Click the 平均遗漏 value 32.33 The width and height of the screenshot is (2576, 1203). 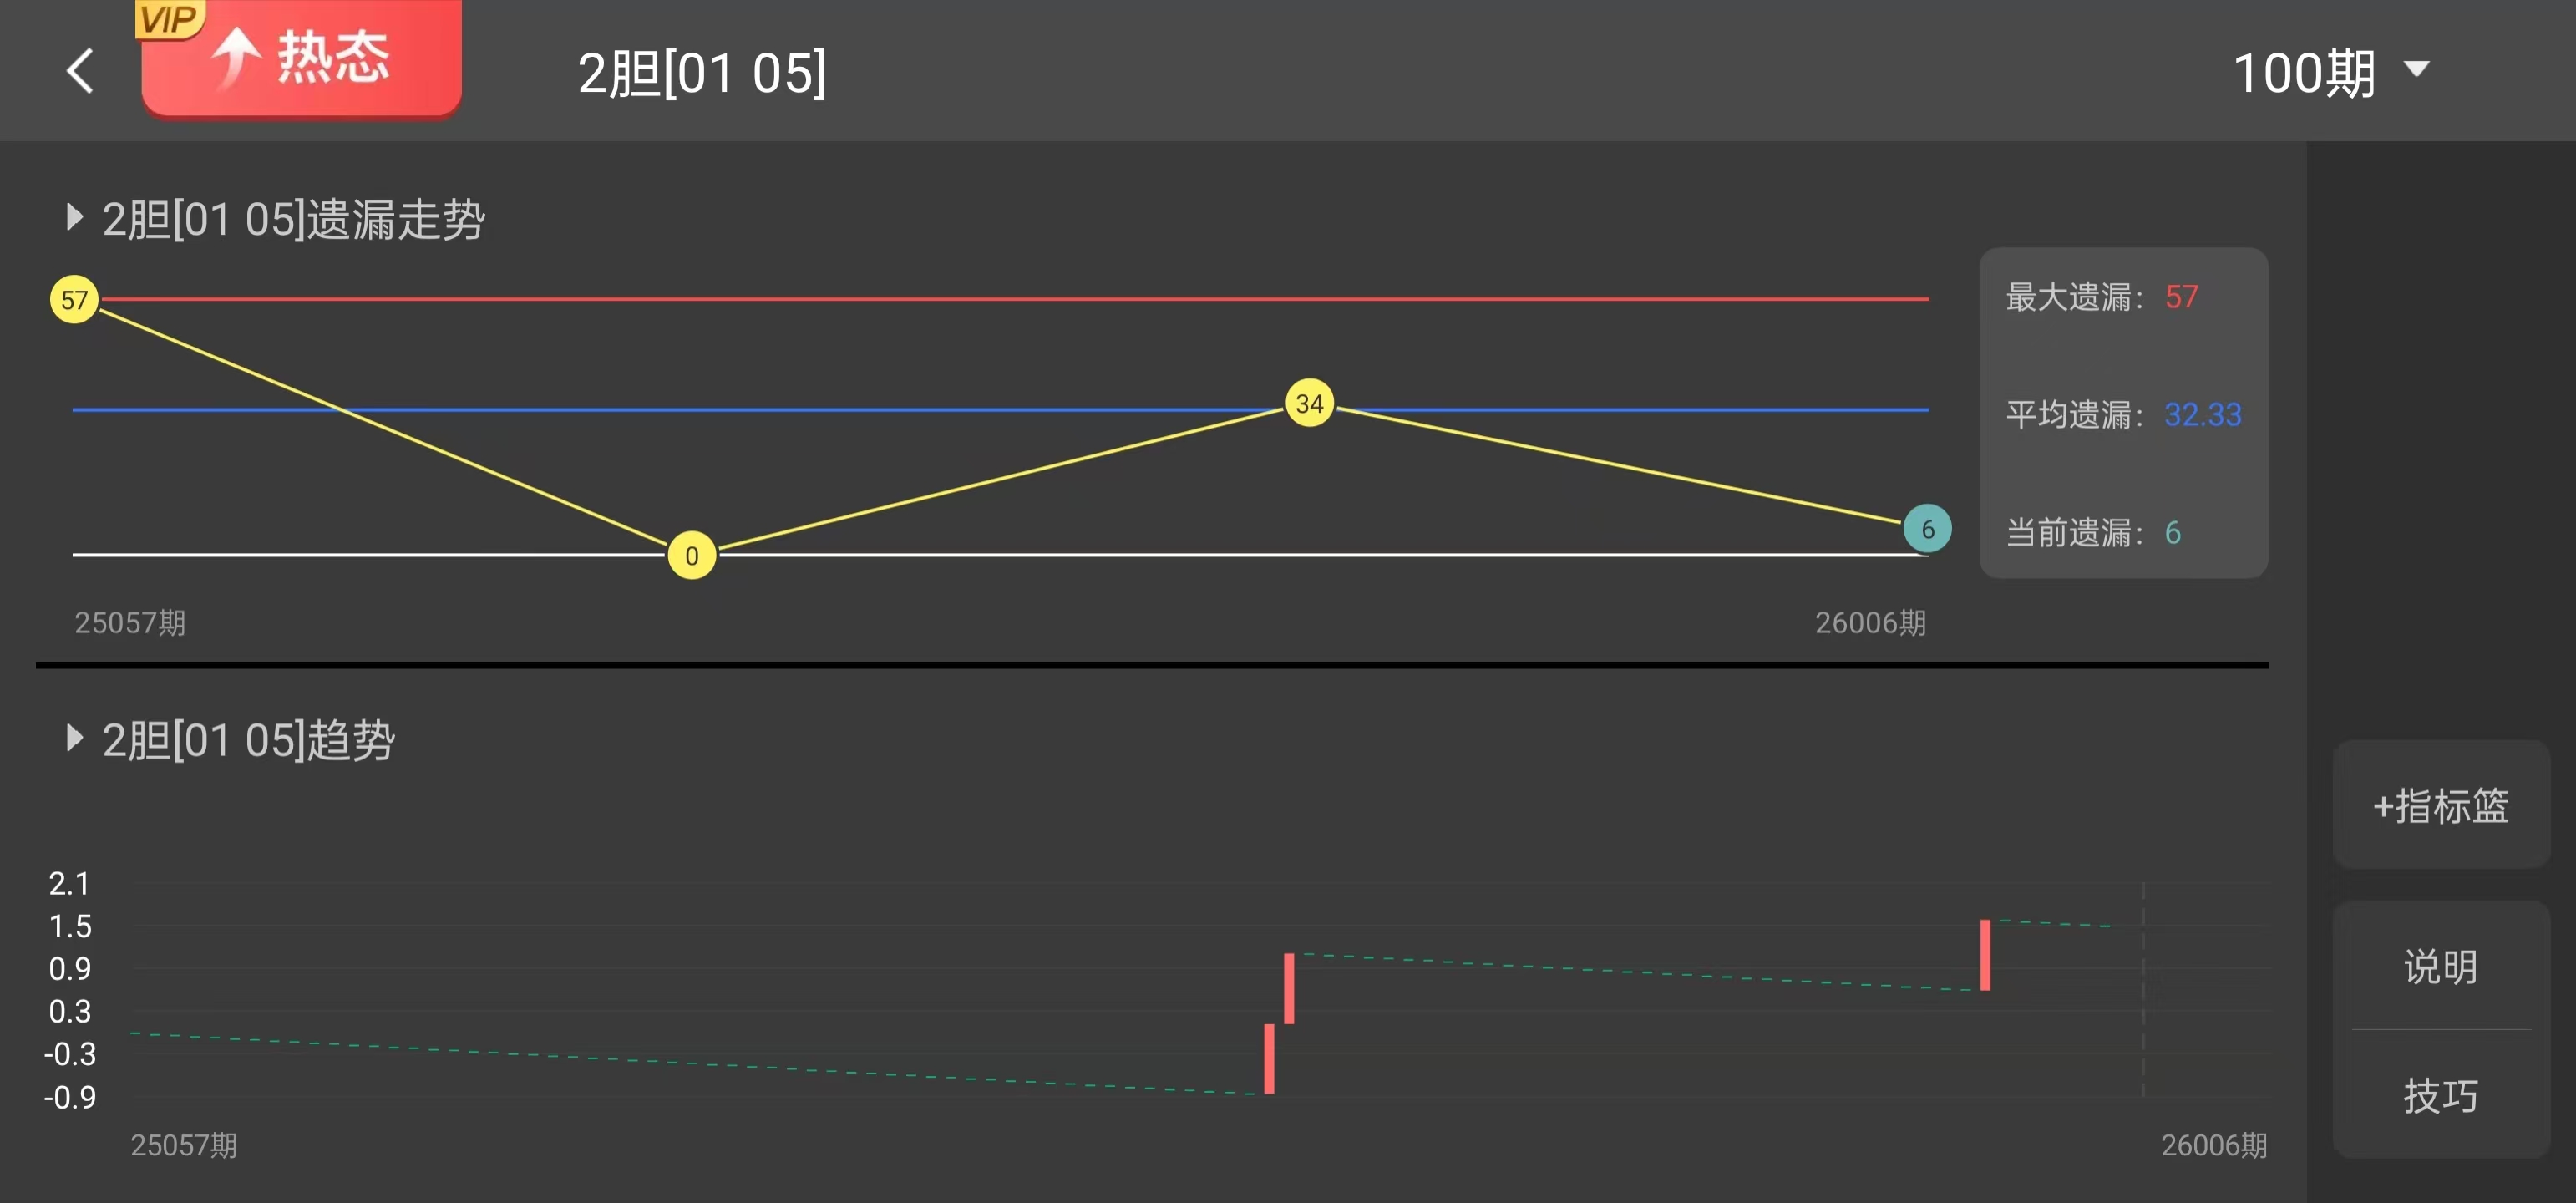click(x=2202, y=414)
